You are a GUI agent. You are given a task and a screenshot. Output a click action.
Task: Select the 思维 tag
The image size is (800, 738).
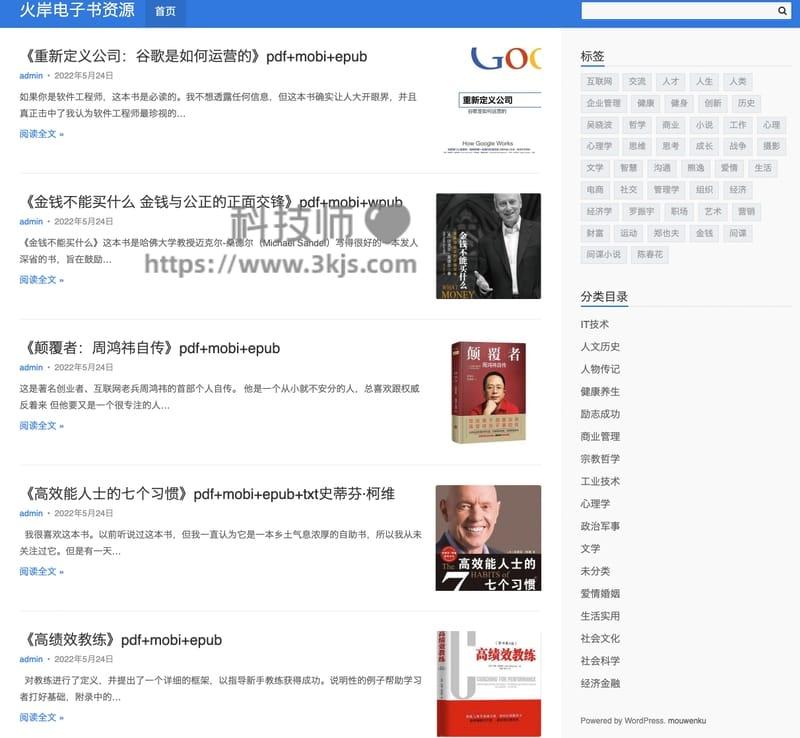click(637, 146)
